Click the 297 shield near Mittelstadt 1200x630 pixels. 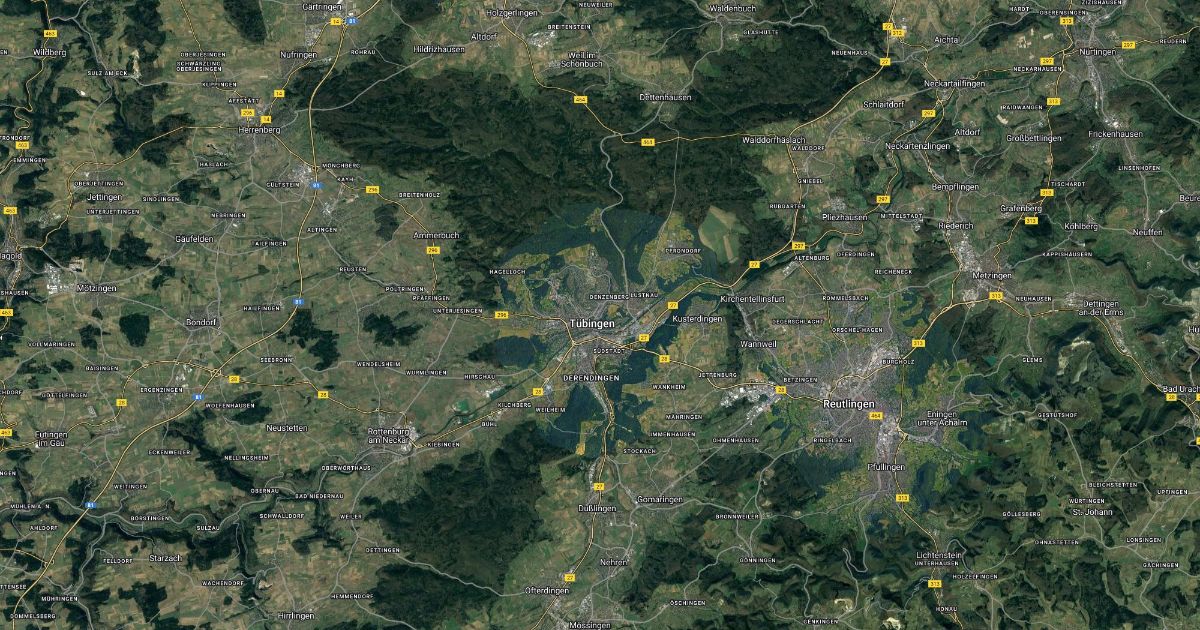point(883,198)
